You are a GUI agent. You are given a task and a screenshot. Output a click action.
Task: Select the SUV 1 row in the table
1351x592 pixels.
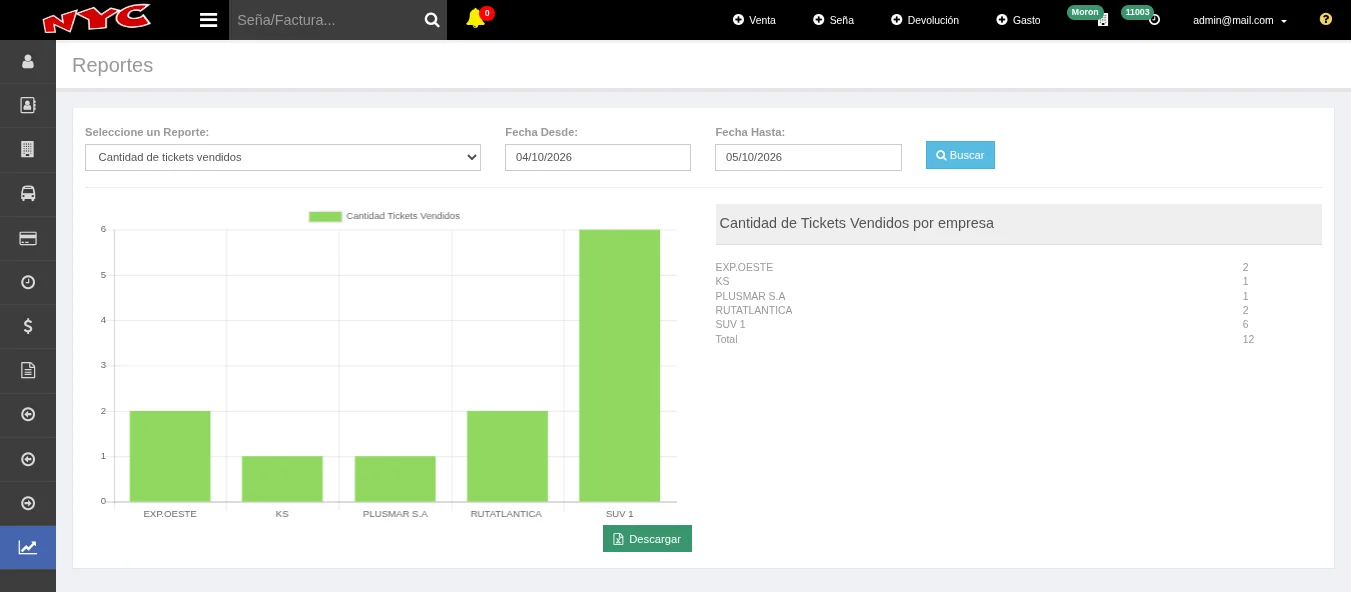click(1019, 324)
